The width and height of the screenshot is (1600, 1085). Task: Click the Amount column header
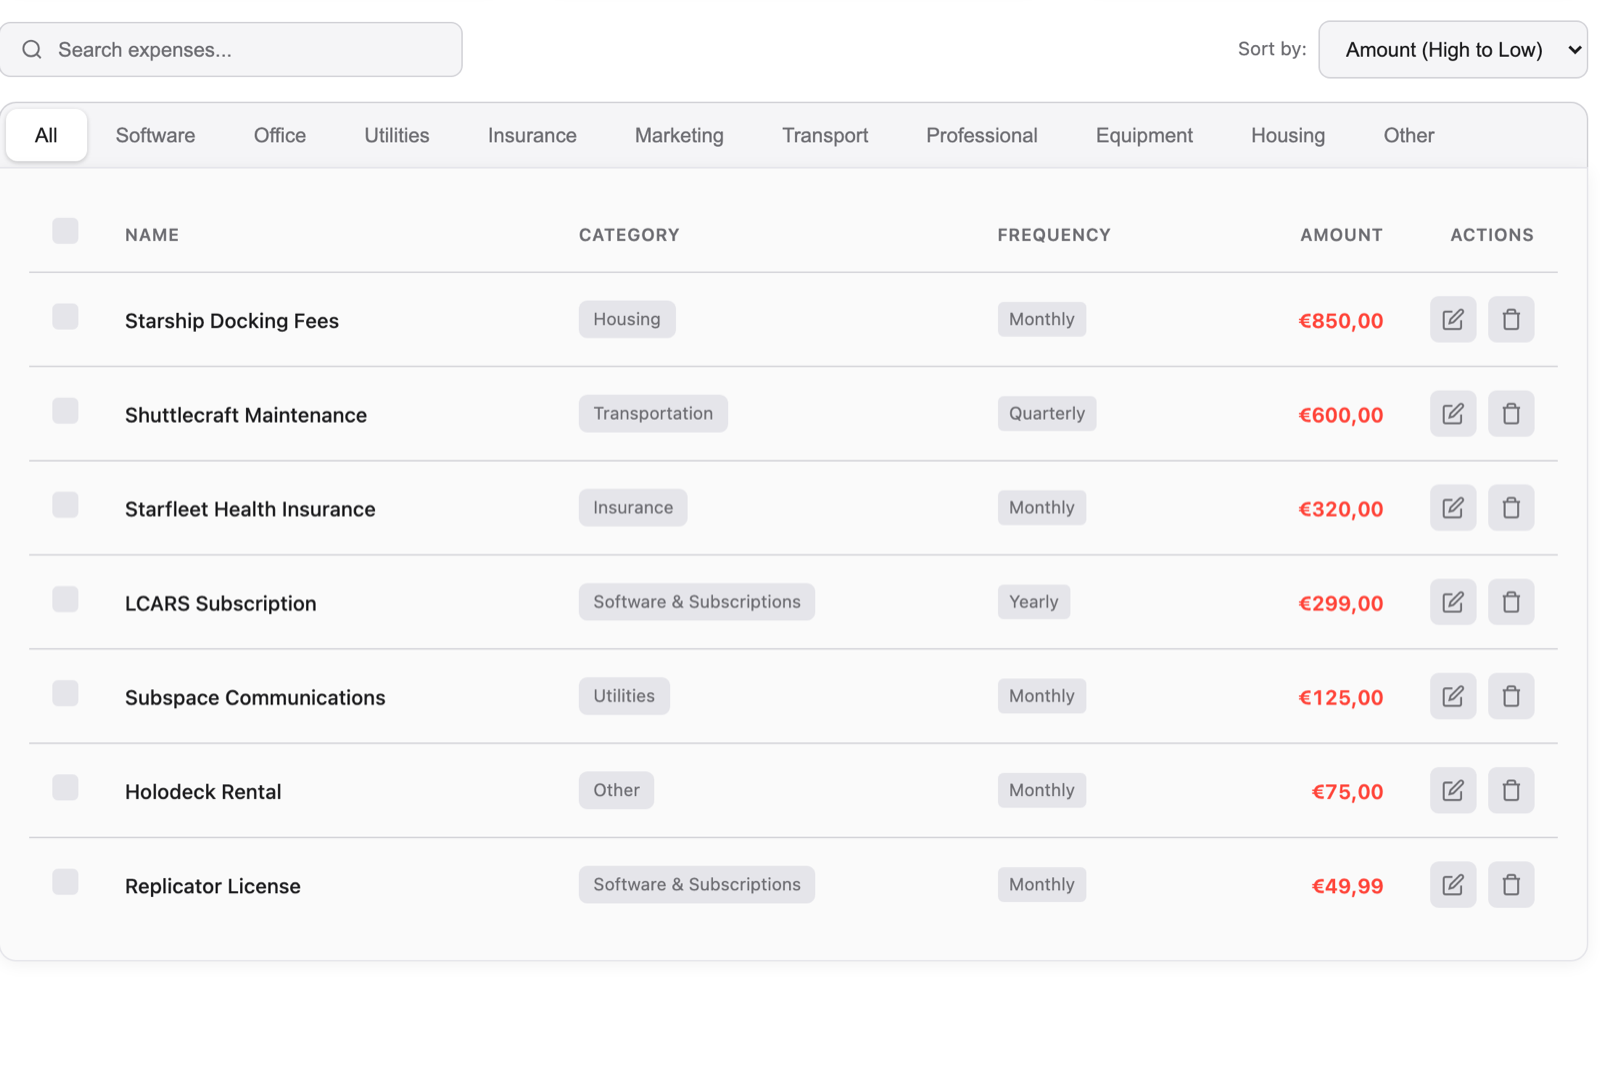pyautogui.click(x=1341, y=235)
